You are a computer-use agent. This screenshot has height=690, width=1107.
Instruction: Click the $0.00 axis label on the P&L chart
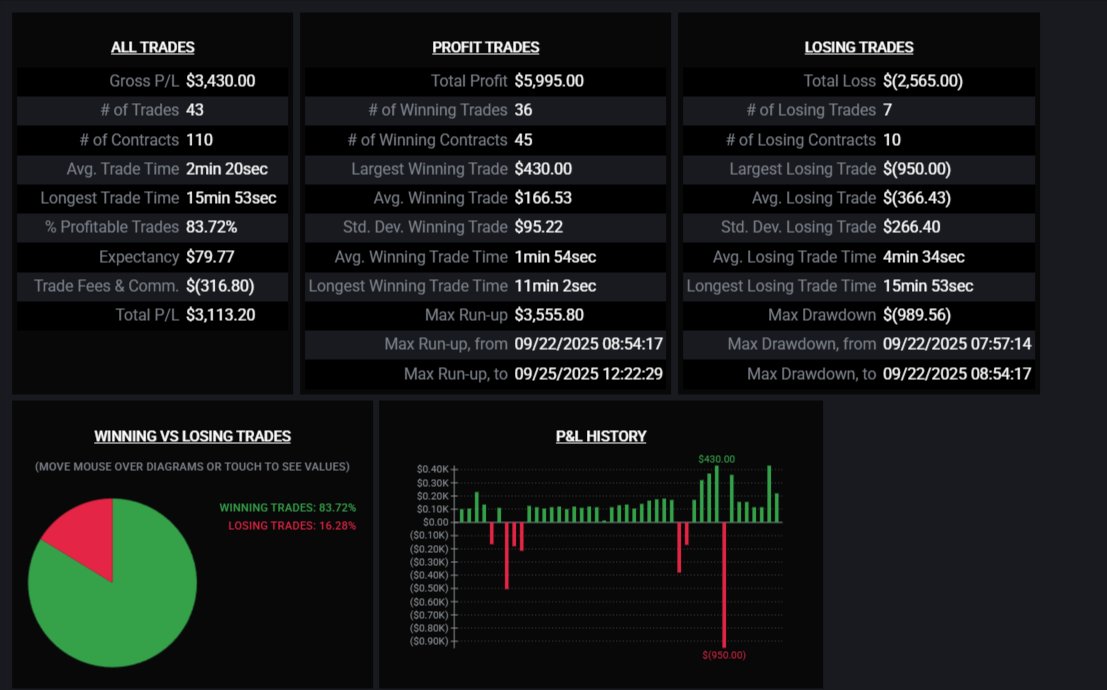[x=434, y=521]
